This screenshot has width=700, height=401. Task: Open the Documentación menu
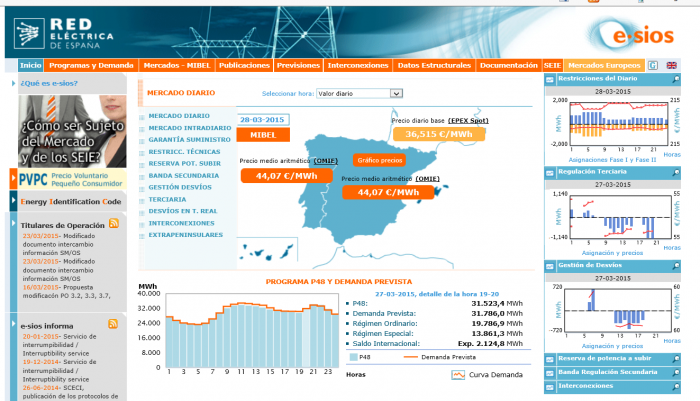pyautogui.click(x=508, y=65)
